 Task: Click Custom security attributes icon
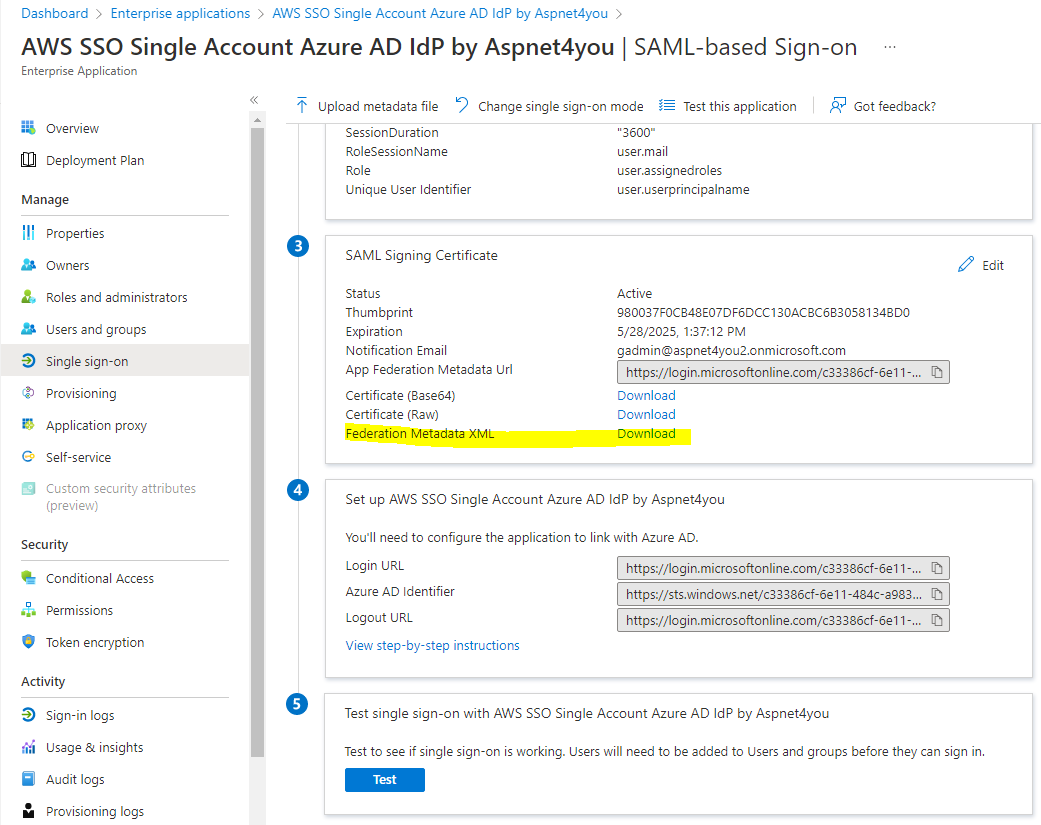pyautogui.click(x=28, y=488)
